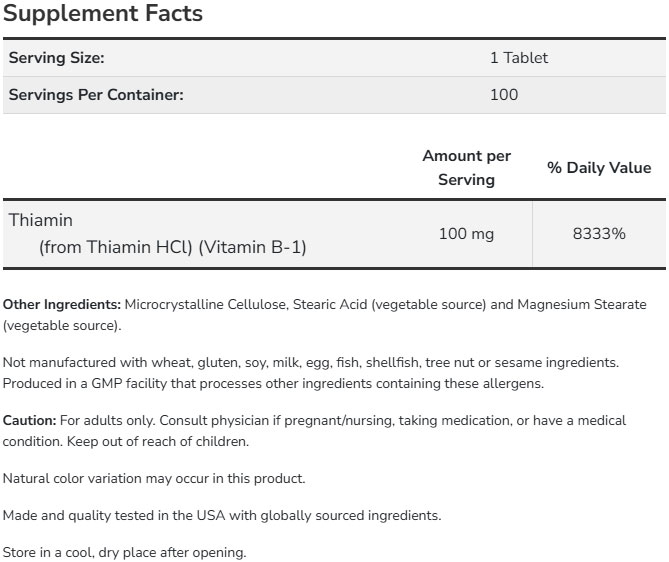
Task: Click the Serving Size label
Action: (x=56, y=58)
